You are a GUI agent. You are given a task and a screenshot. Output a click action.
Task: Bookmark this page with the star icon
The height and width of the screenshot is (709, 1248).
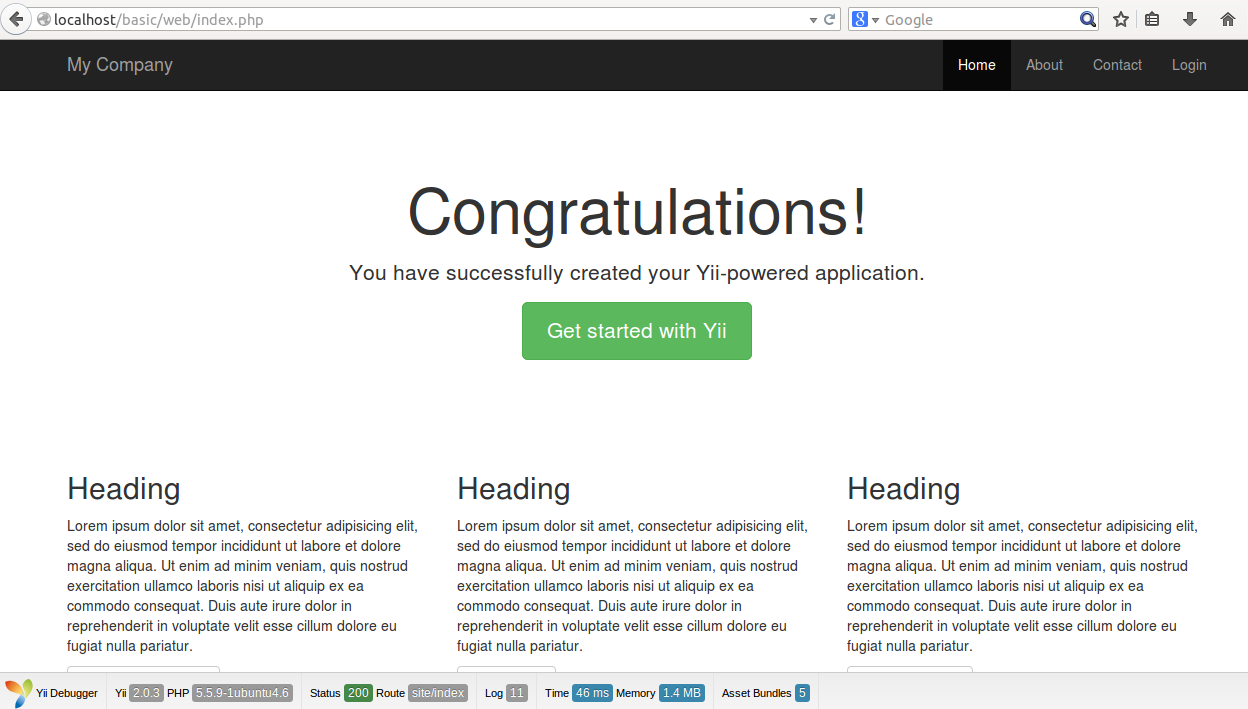pyautogui.click(x=1120, y=18)
